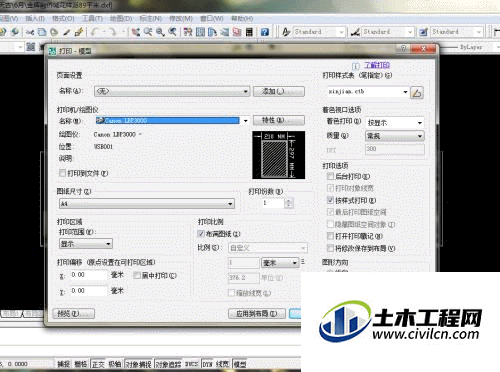Open the page setup 名称 dropdown
Viewport: 500px width, 372px height.
[x=172, y=91]
